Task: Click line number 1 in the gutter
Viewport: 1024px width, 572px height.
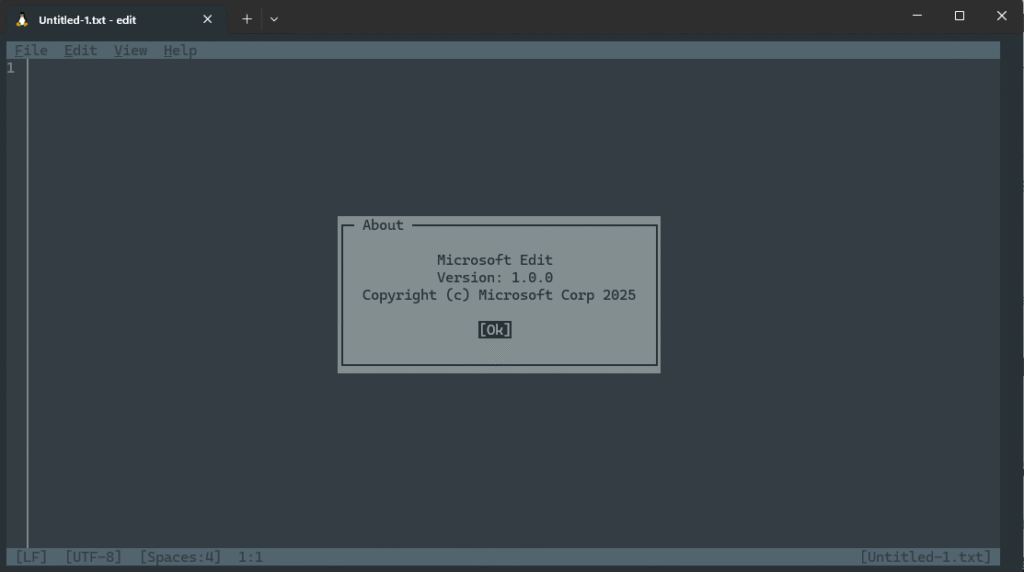Action: [x=10, y=68]
